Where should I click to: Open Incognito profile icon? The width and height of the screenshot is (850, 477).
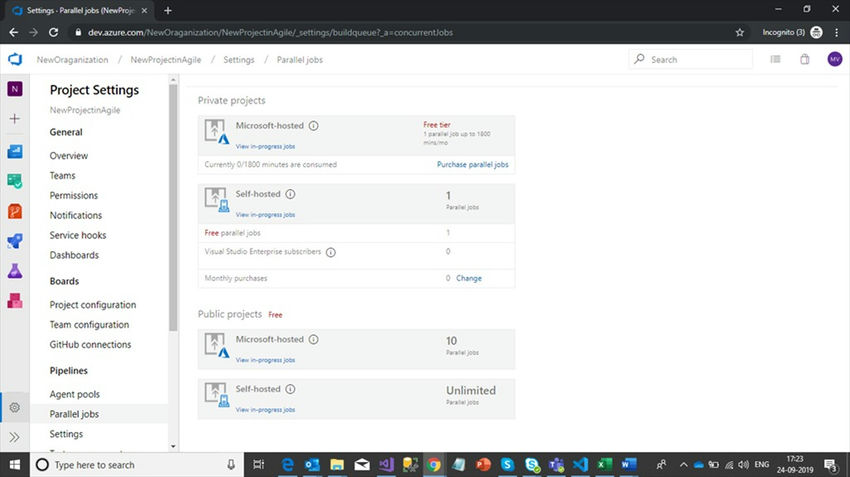[x=816, y=33]
